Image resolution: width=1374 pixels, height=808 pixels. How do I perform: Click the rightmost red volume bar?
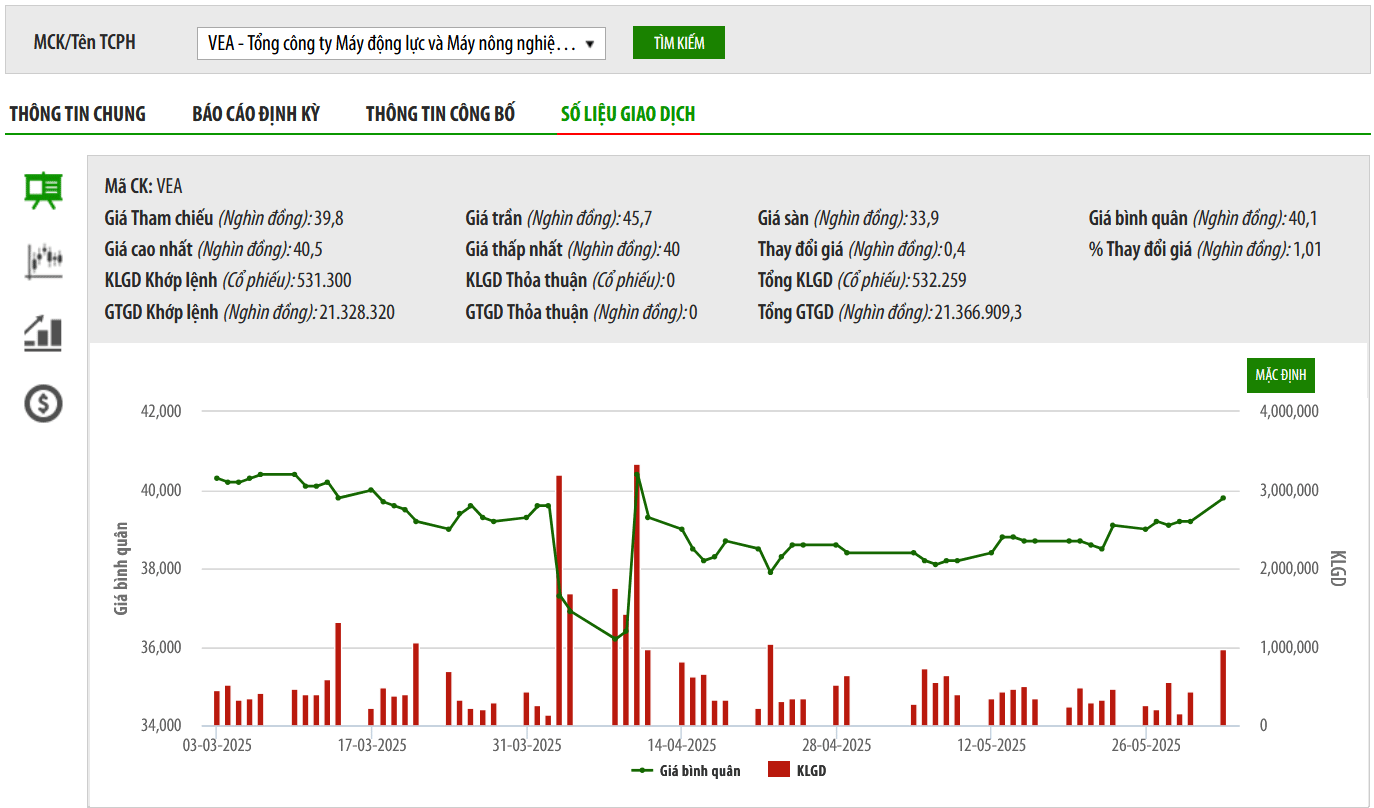click(1222, 688)
